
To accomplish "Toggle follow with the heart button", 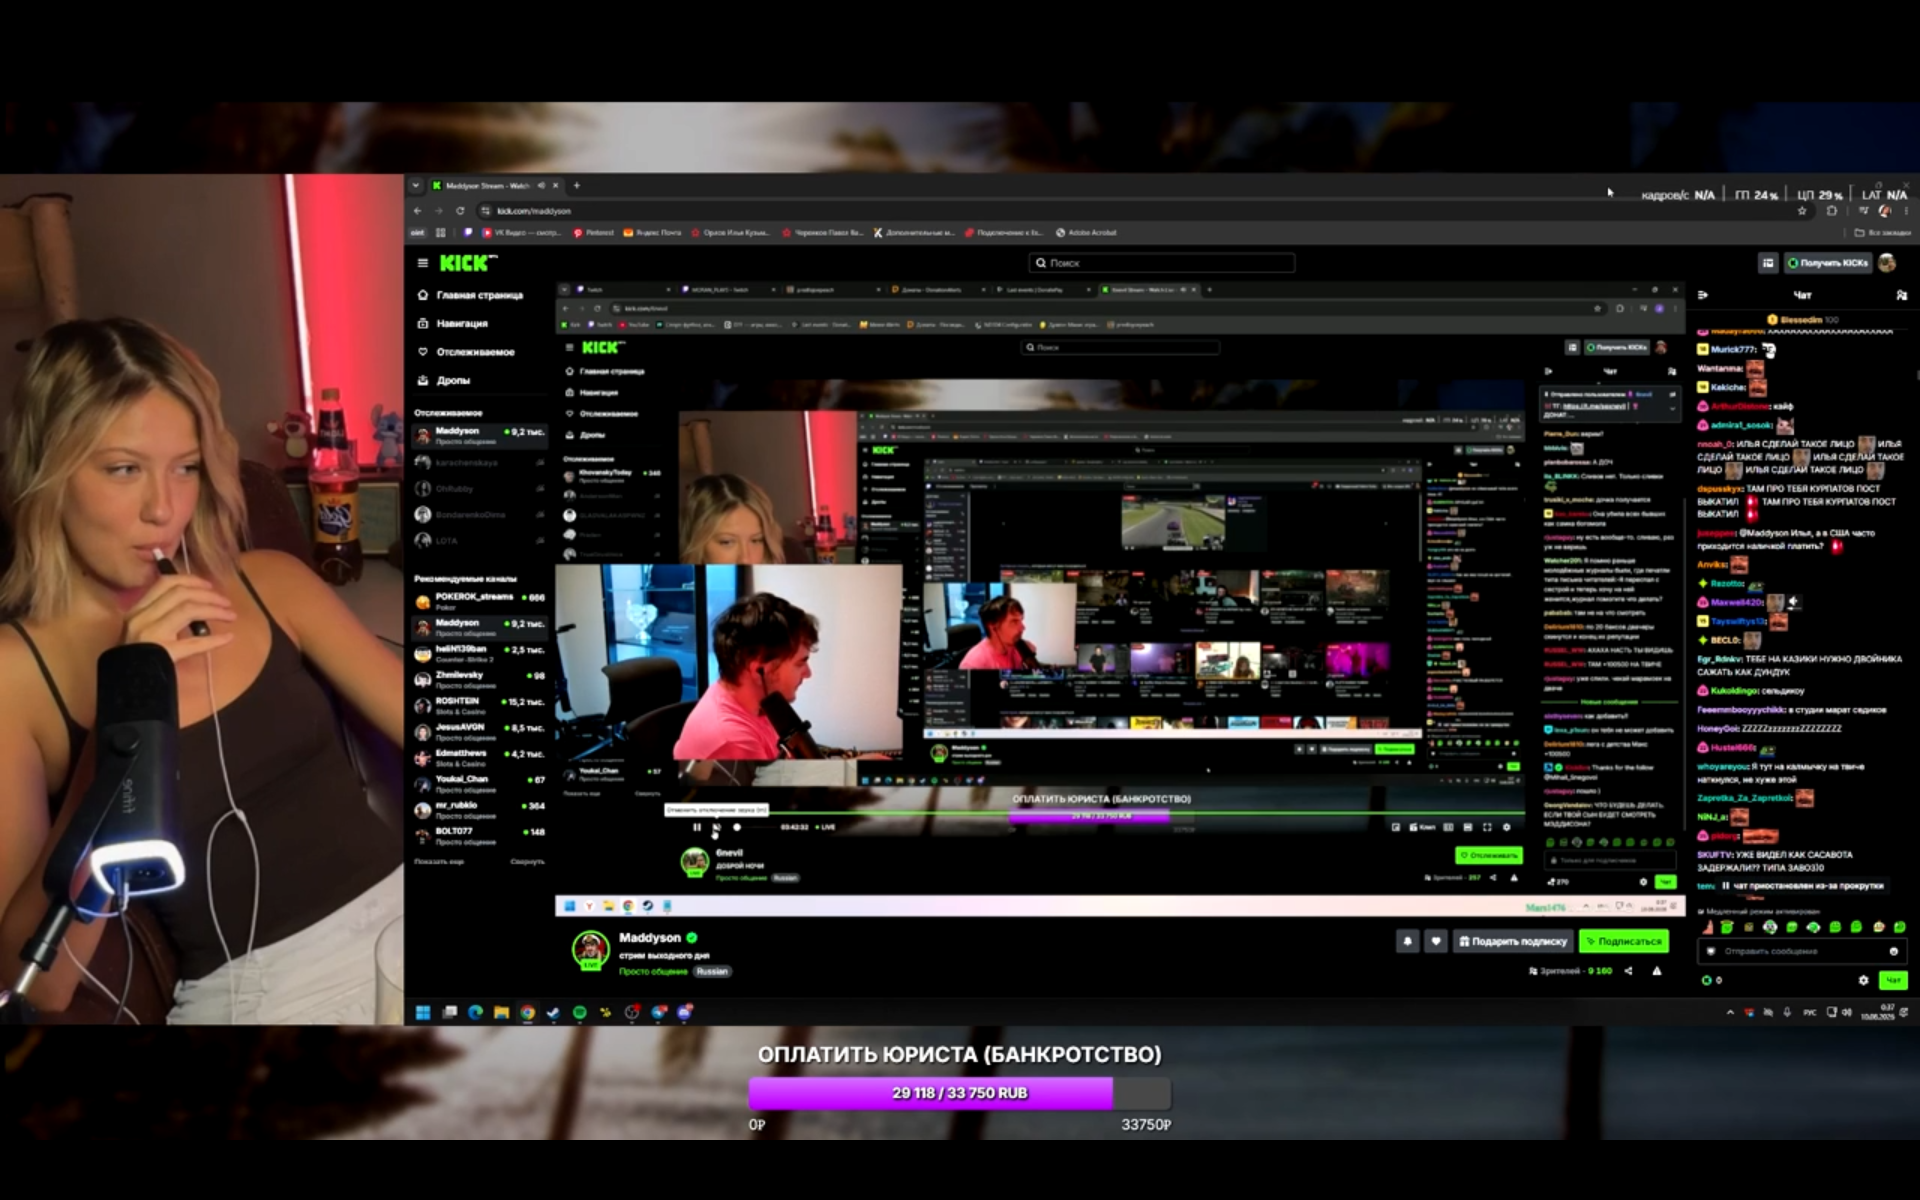I will coord(1436,941).
